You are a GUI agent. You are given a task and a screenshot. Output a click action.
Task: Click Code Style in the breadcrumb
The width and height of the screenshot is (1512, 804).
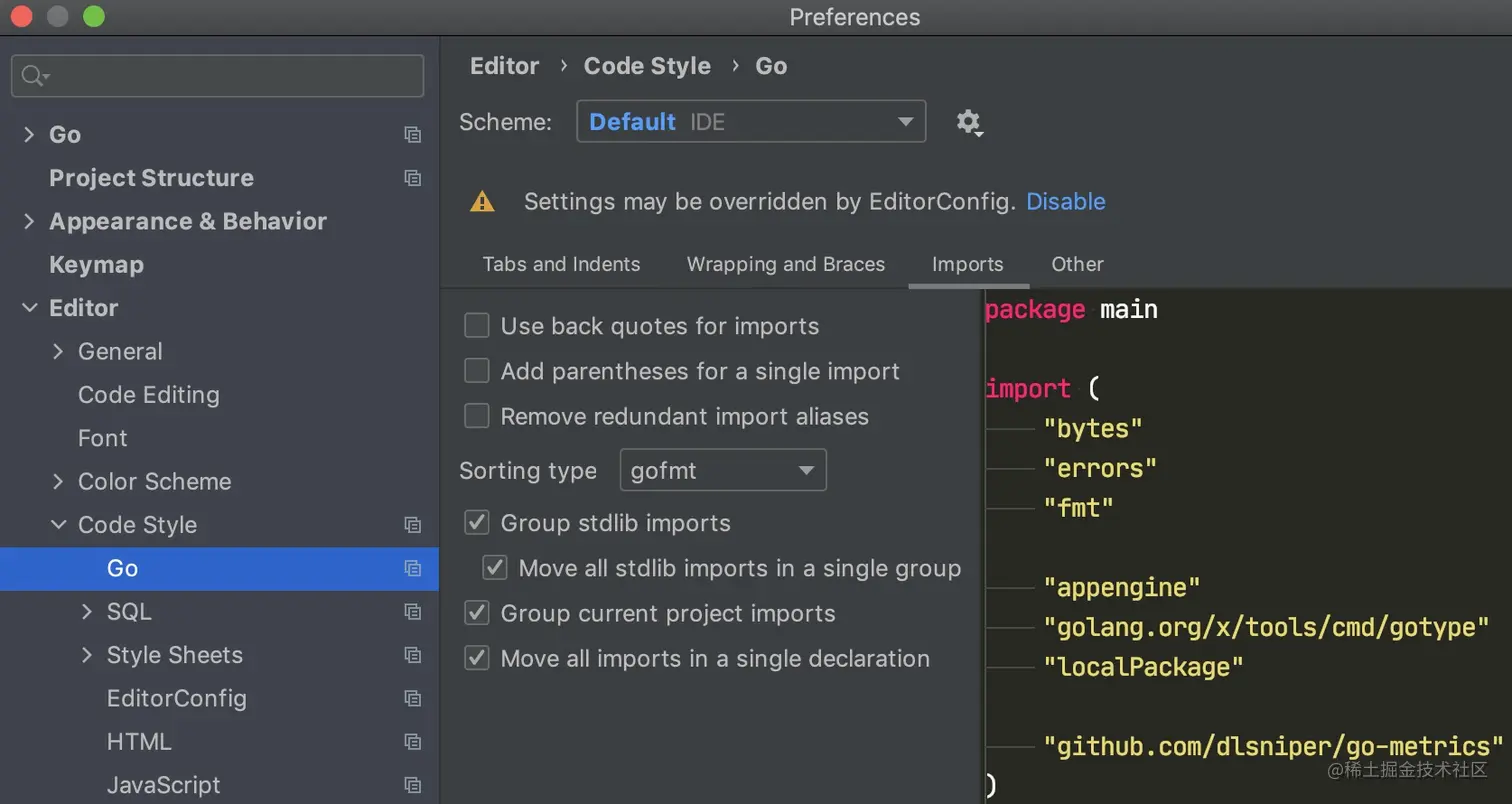647,66
